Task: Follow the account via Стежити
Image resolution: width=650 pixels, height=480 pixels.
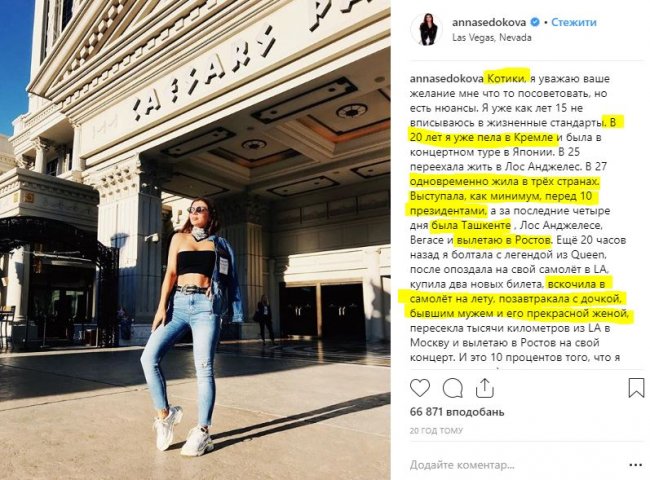Action: 573,22
